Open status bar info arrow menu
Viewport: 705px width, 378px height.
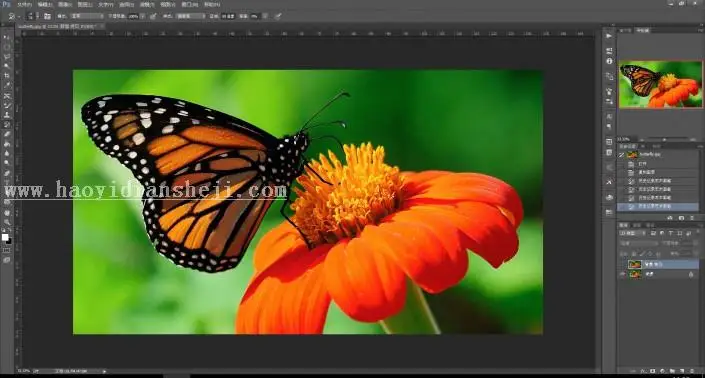coord(105,371)
